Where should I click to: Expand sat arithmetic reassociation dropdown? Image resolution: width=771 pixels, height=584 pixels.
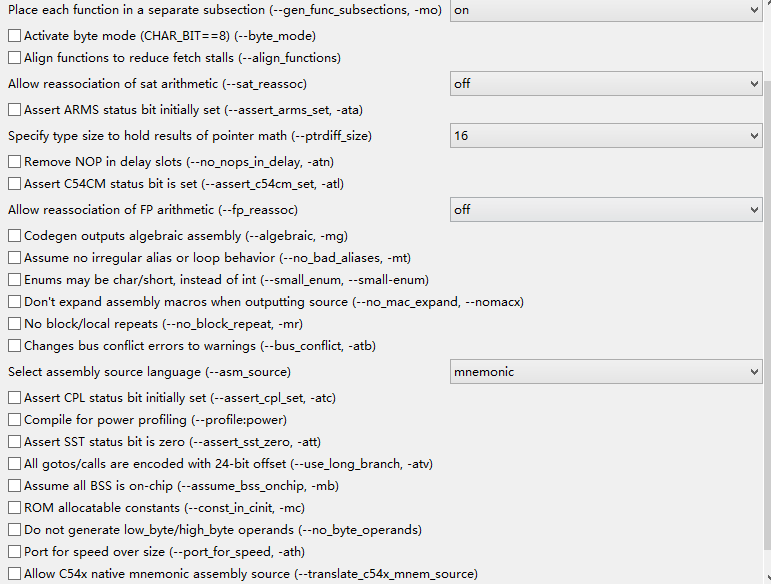click(606, 84)
